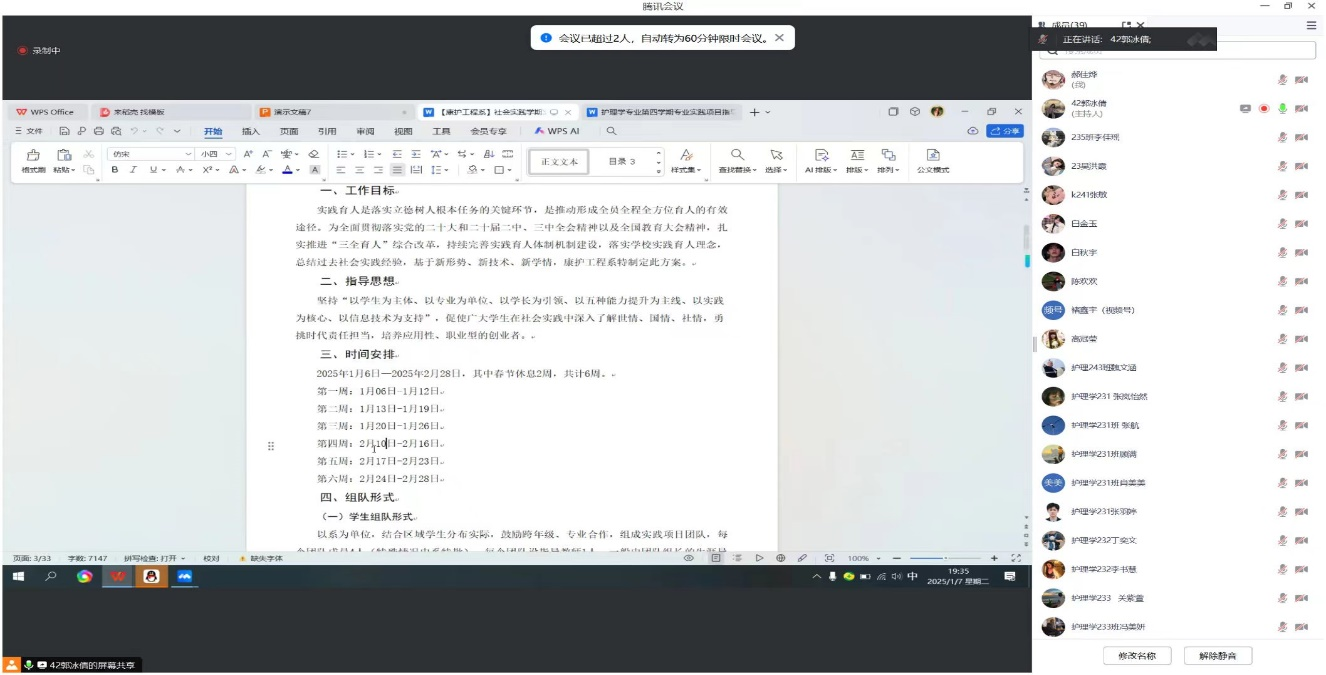Open the 演示文稿7 document tab
1326x675 pixels.
pos(294,112)
